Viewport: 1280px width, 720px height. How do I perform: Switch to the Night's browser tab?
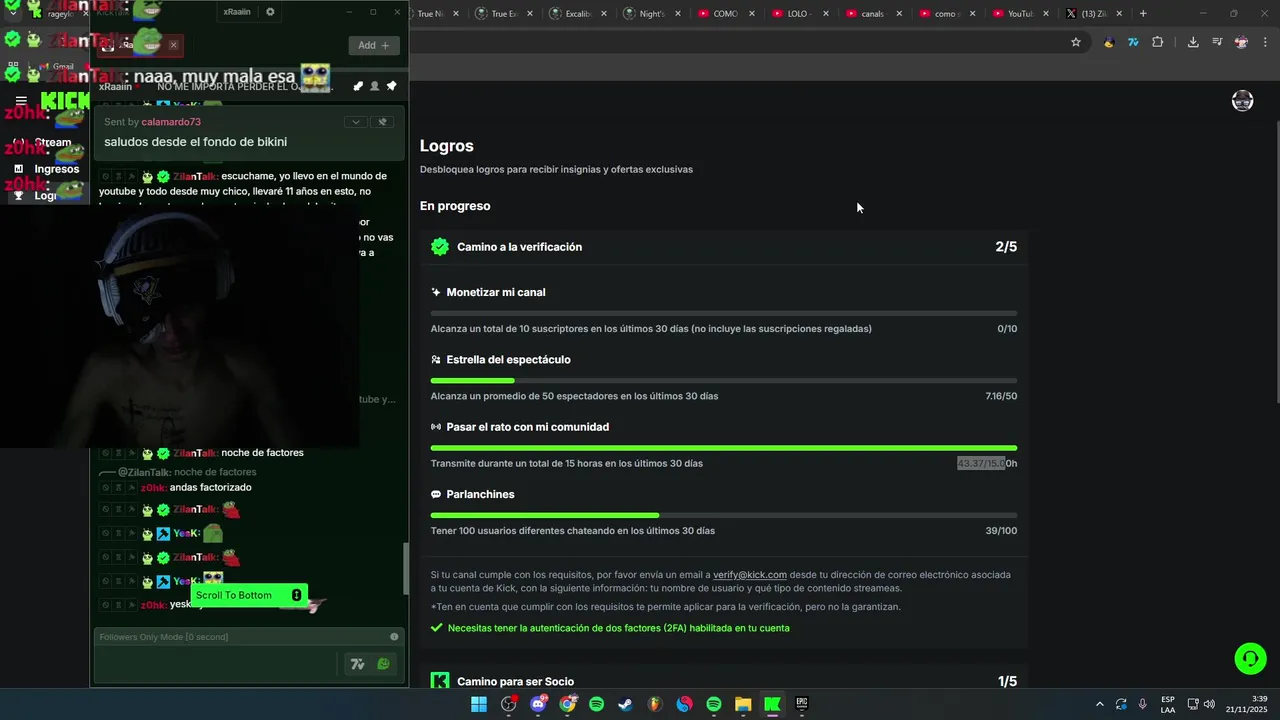coord(654,13)
